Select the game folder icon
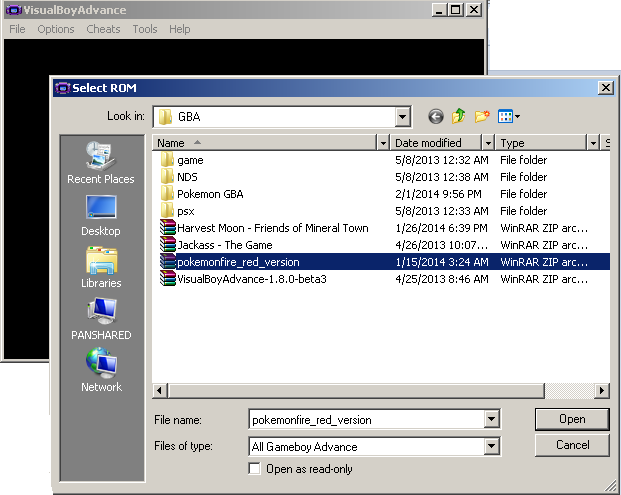621x495 pixels. point(167,160)
